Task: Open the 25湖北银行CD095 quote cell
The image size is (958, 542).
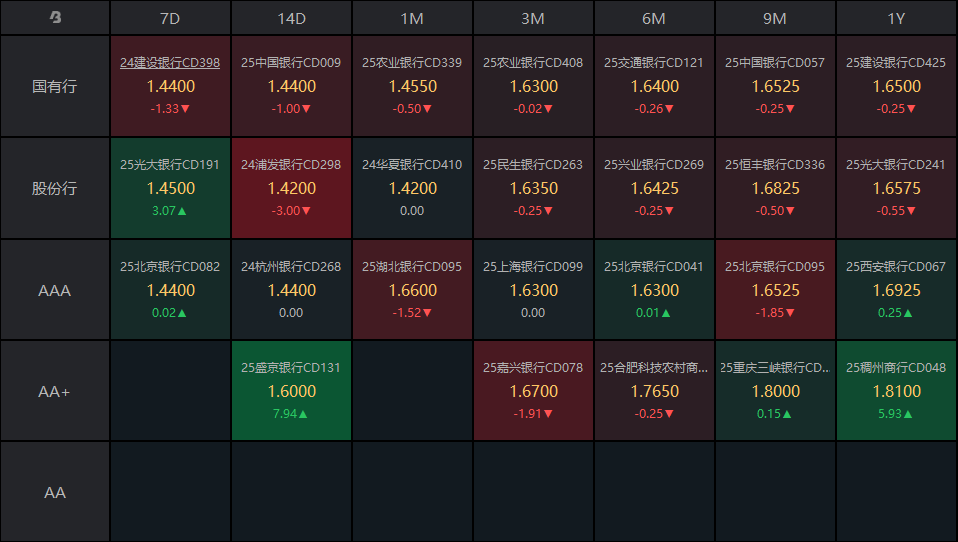Action: 412,290
